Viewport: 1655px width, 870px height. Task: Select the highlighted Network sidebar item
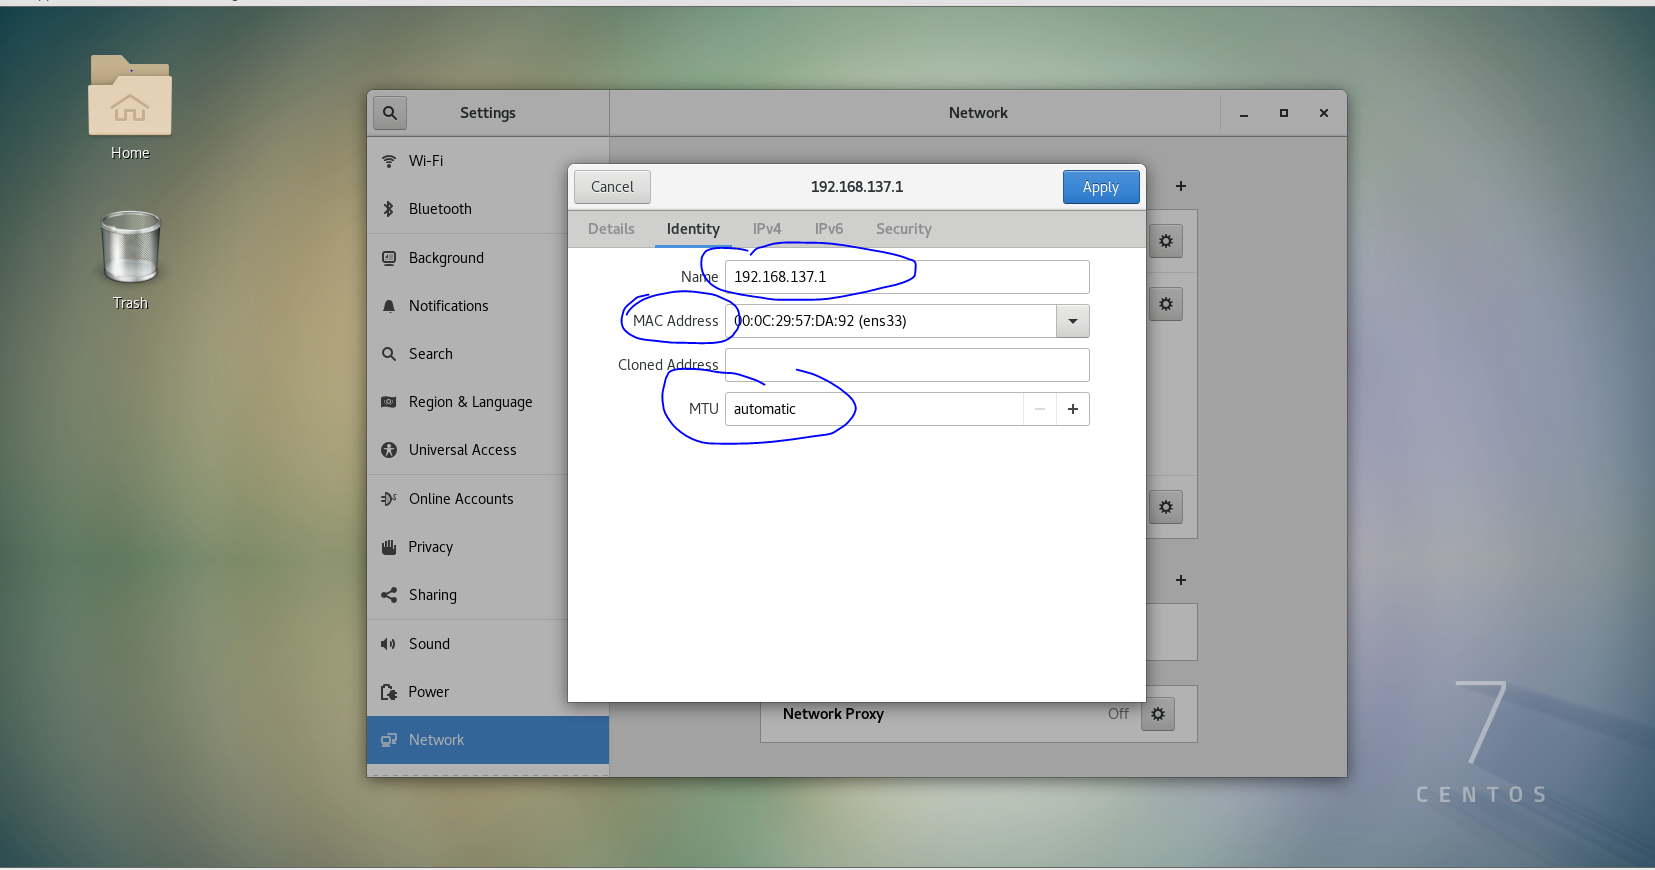tap(488, 740)
